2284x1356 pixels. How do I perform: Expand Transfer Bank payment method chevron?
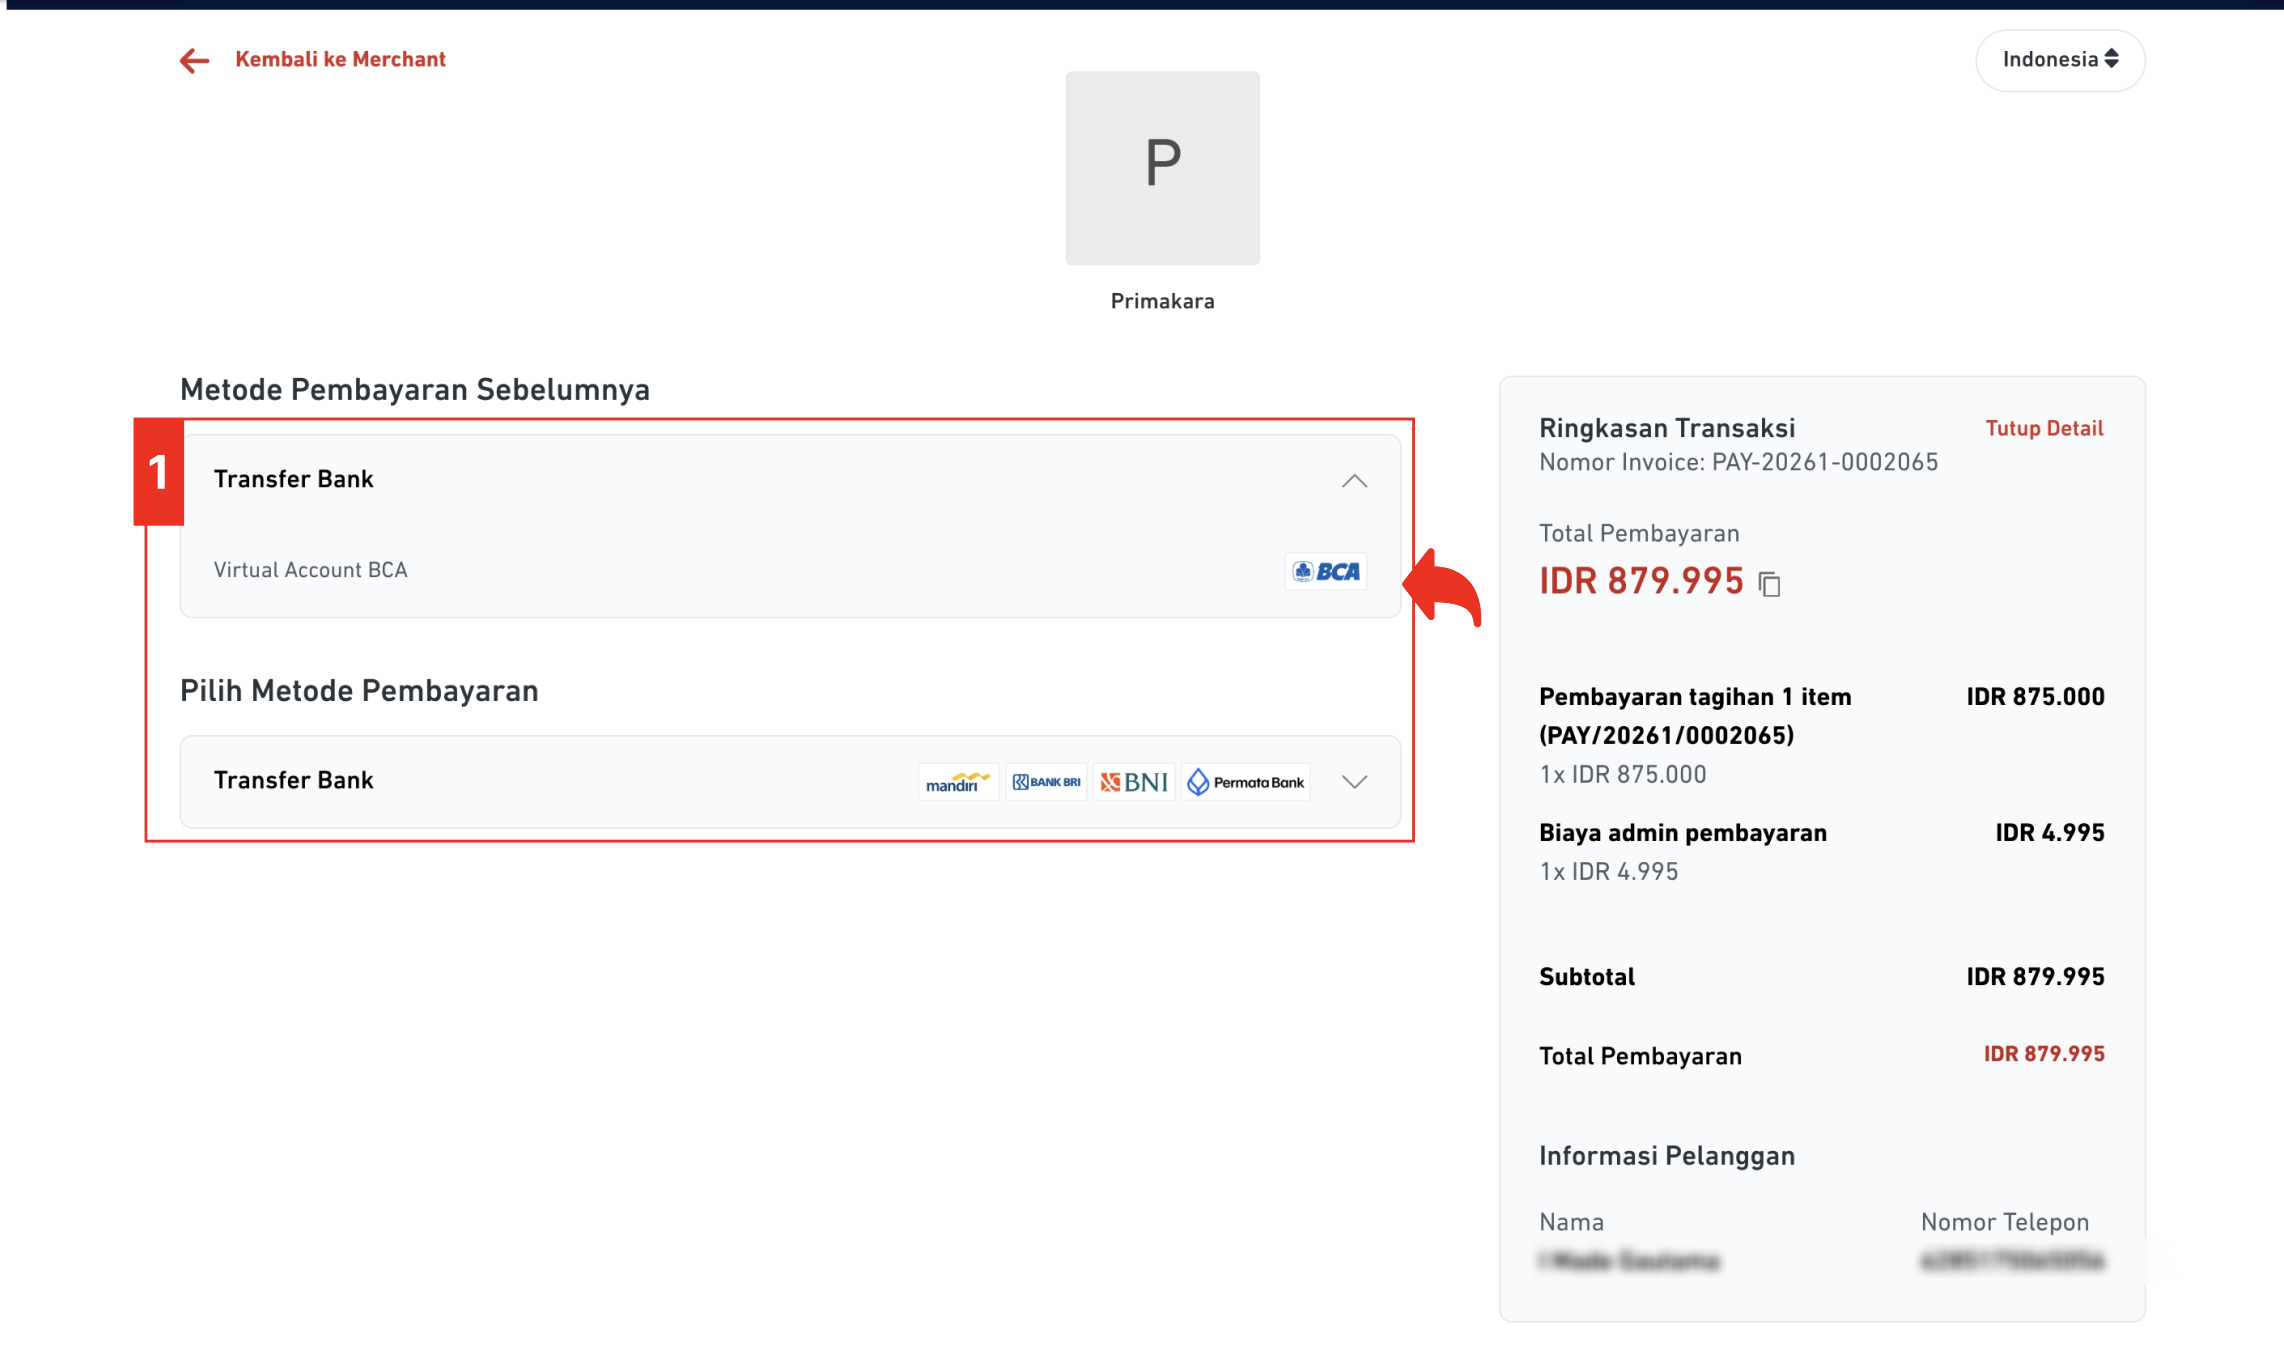pos(1354,782)
